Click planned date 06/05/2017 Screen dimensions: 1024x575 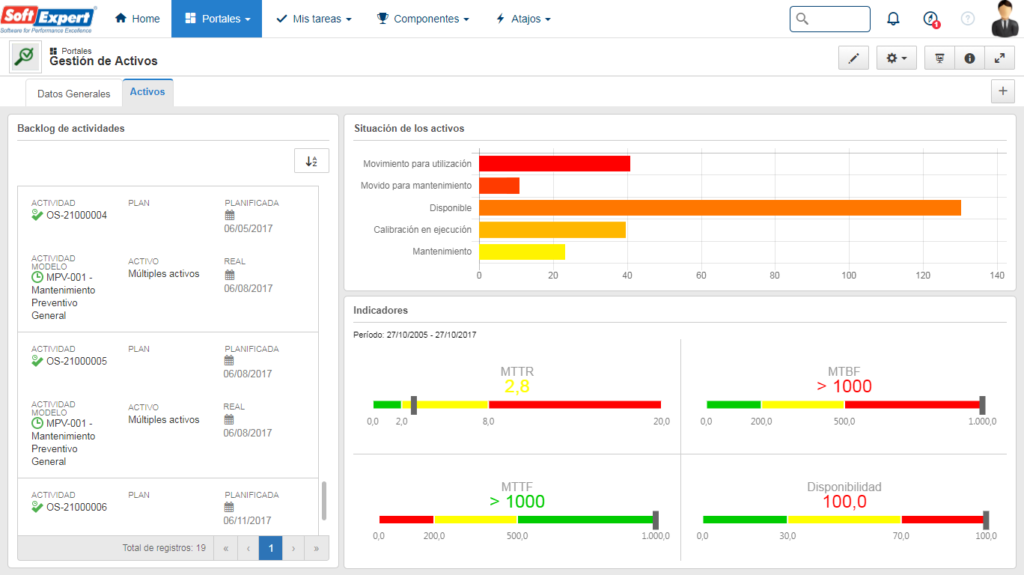point(248,229)
